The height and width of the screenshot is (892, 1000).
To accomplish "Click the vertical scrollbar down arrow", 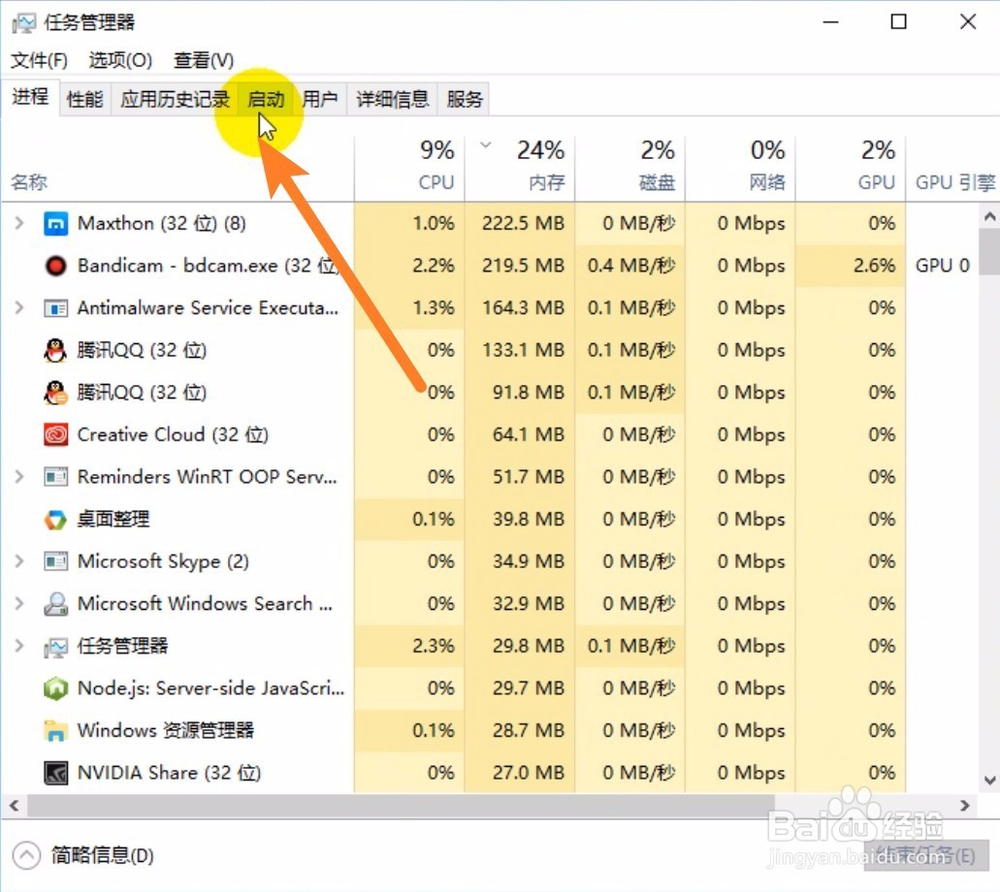I will click(989, 780).
